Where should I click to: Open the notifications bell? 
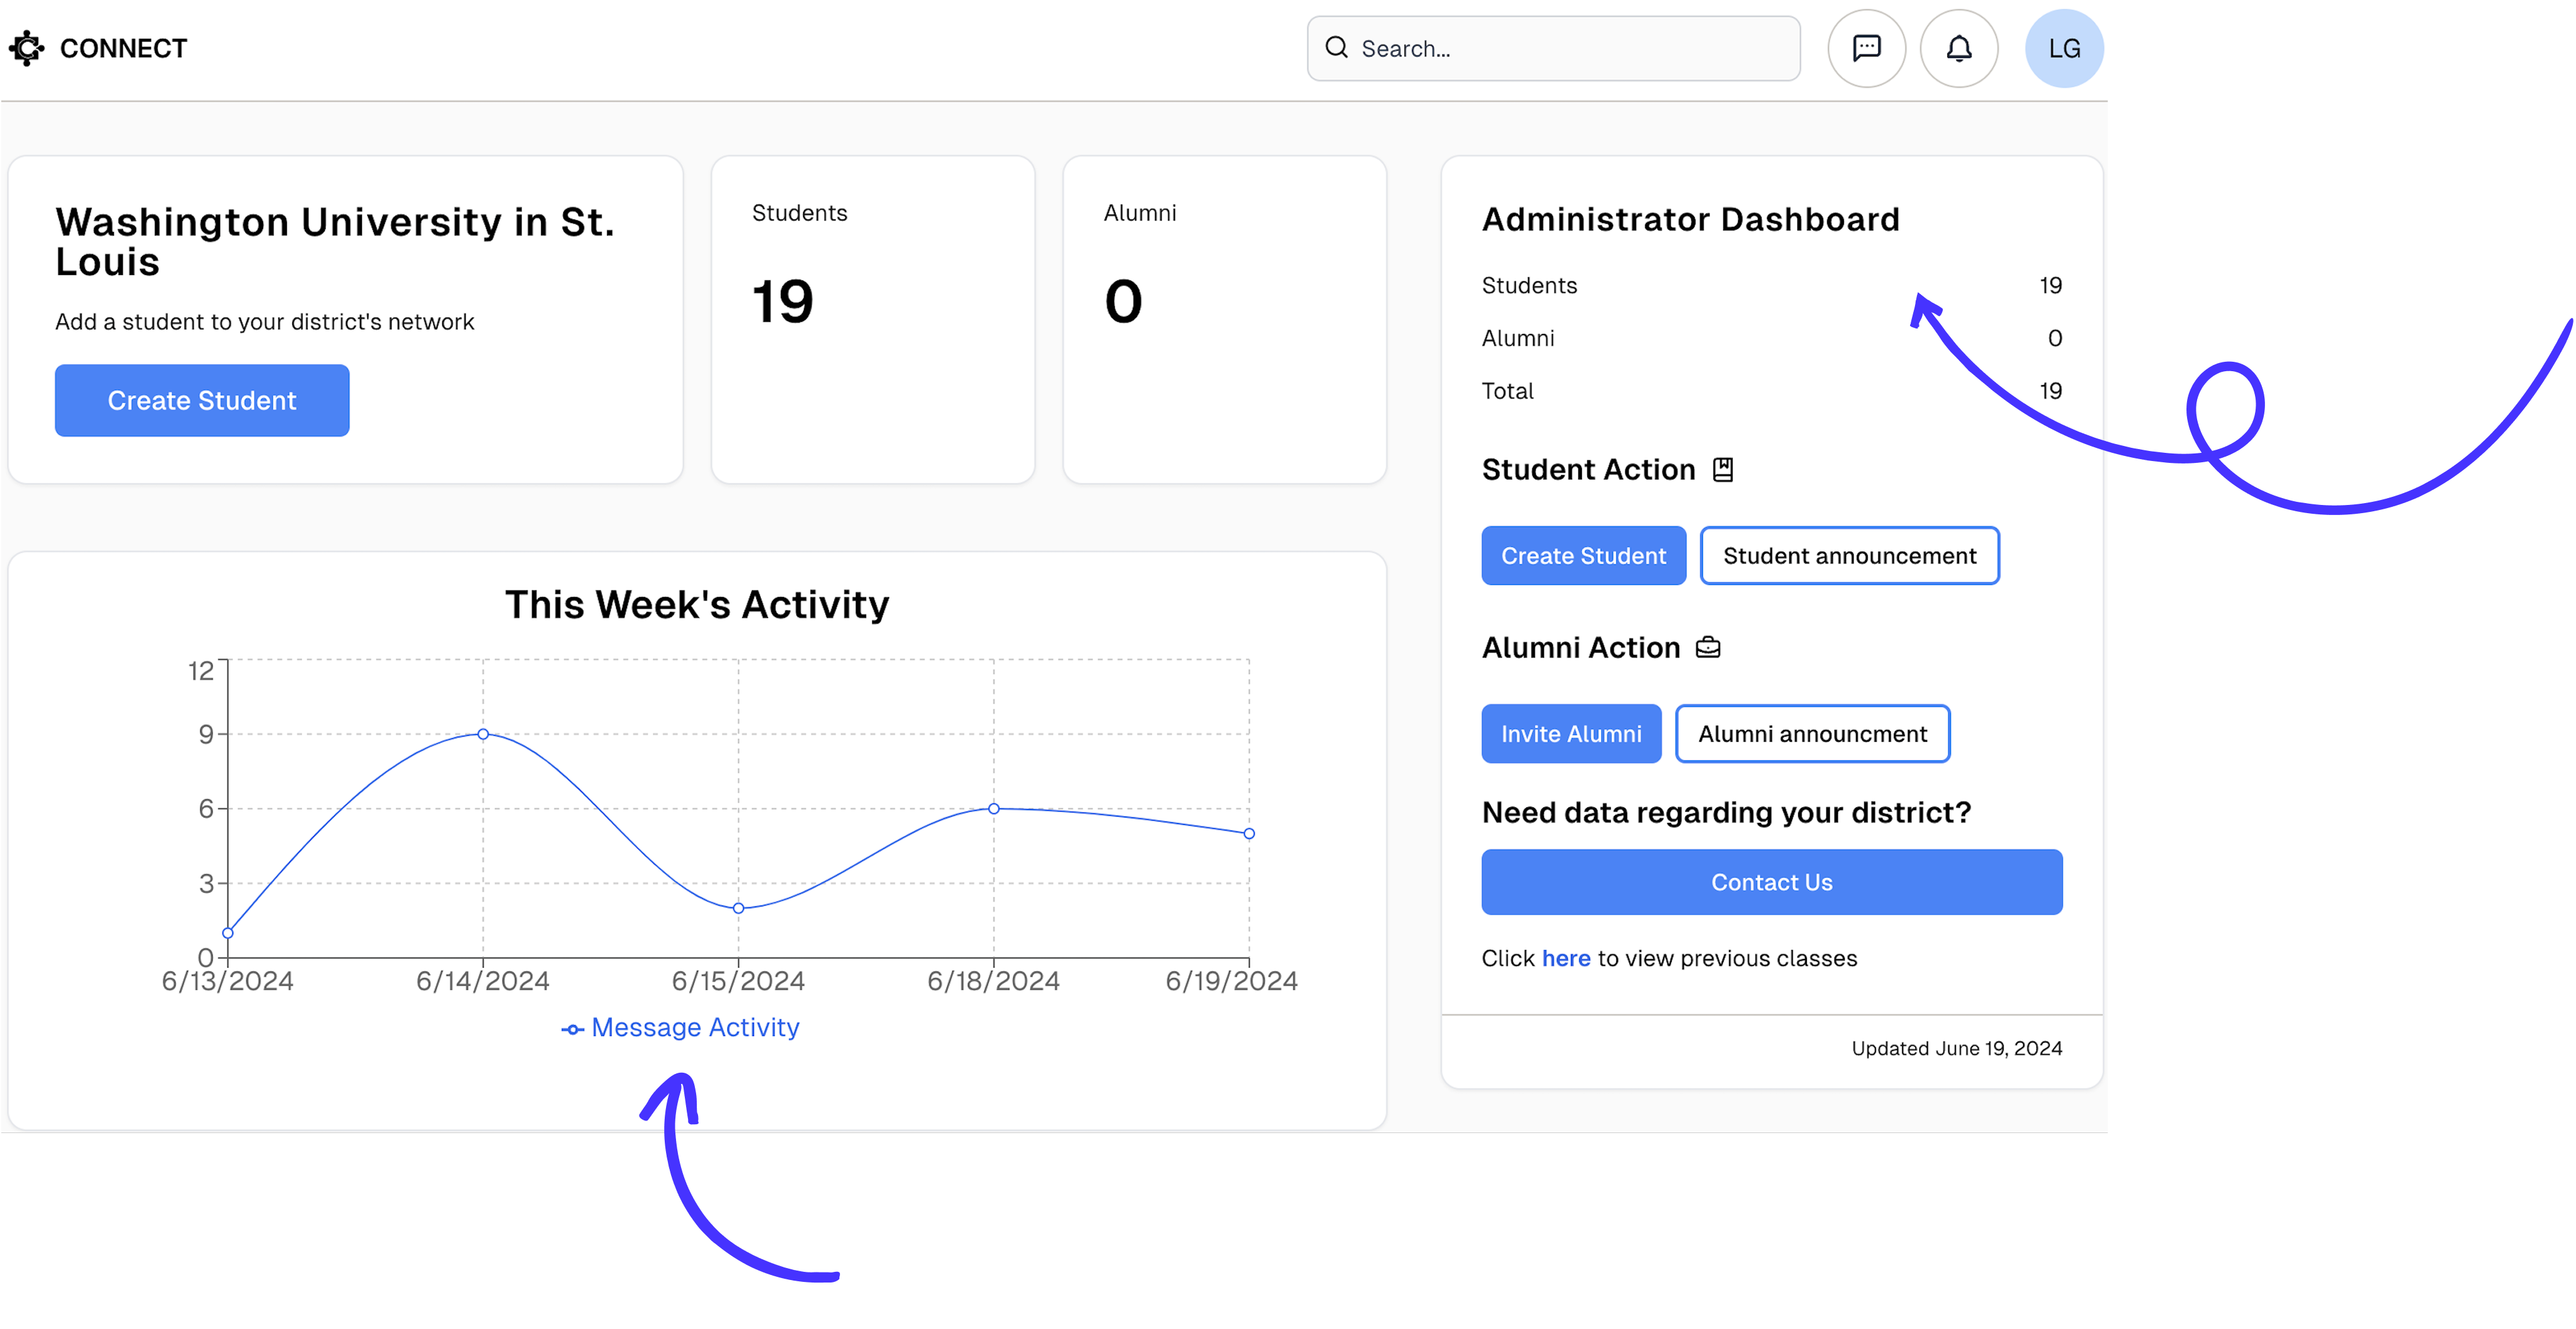pos(1958,48)
